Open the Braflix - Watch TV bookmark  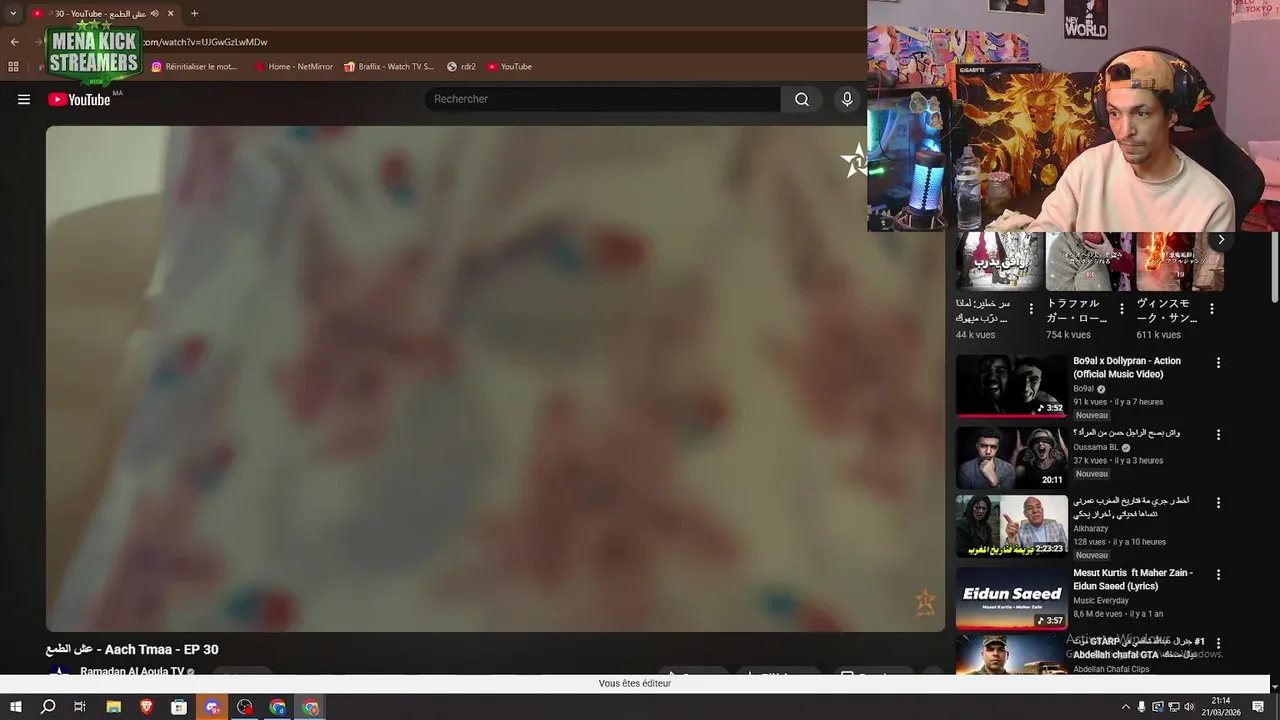click(x=389, y=67)
